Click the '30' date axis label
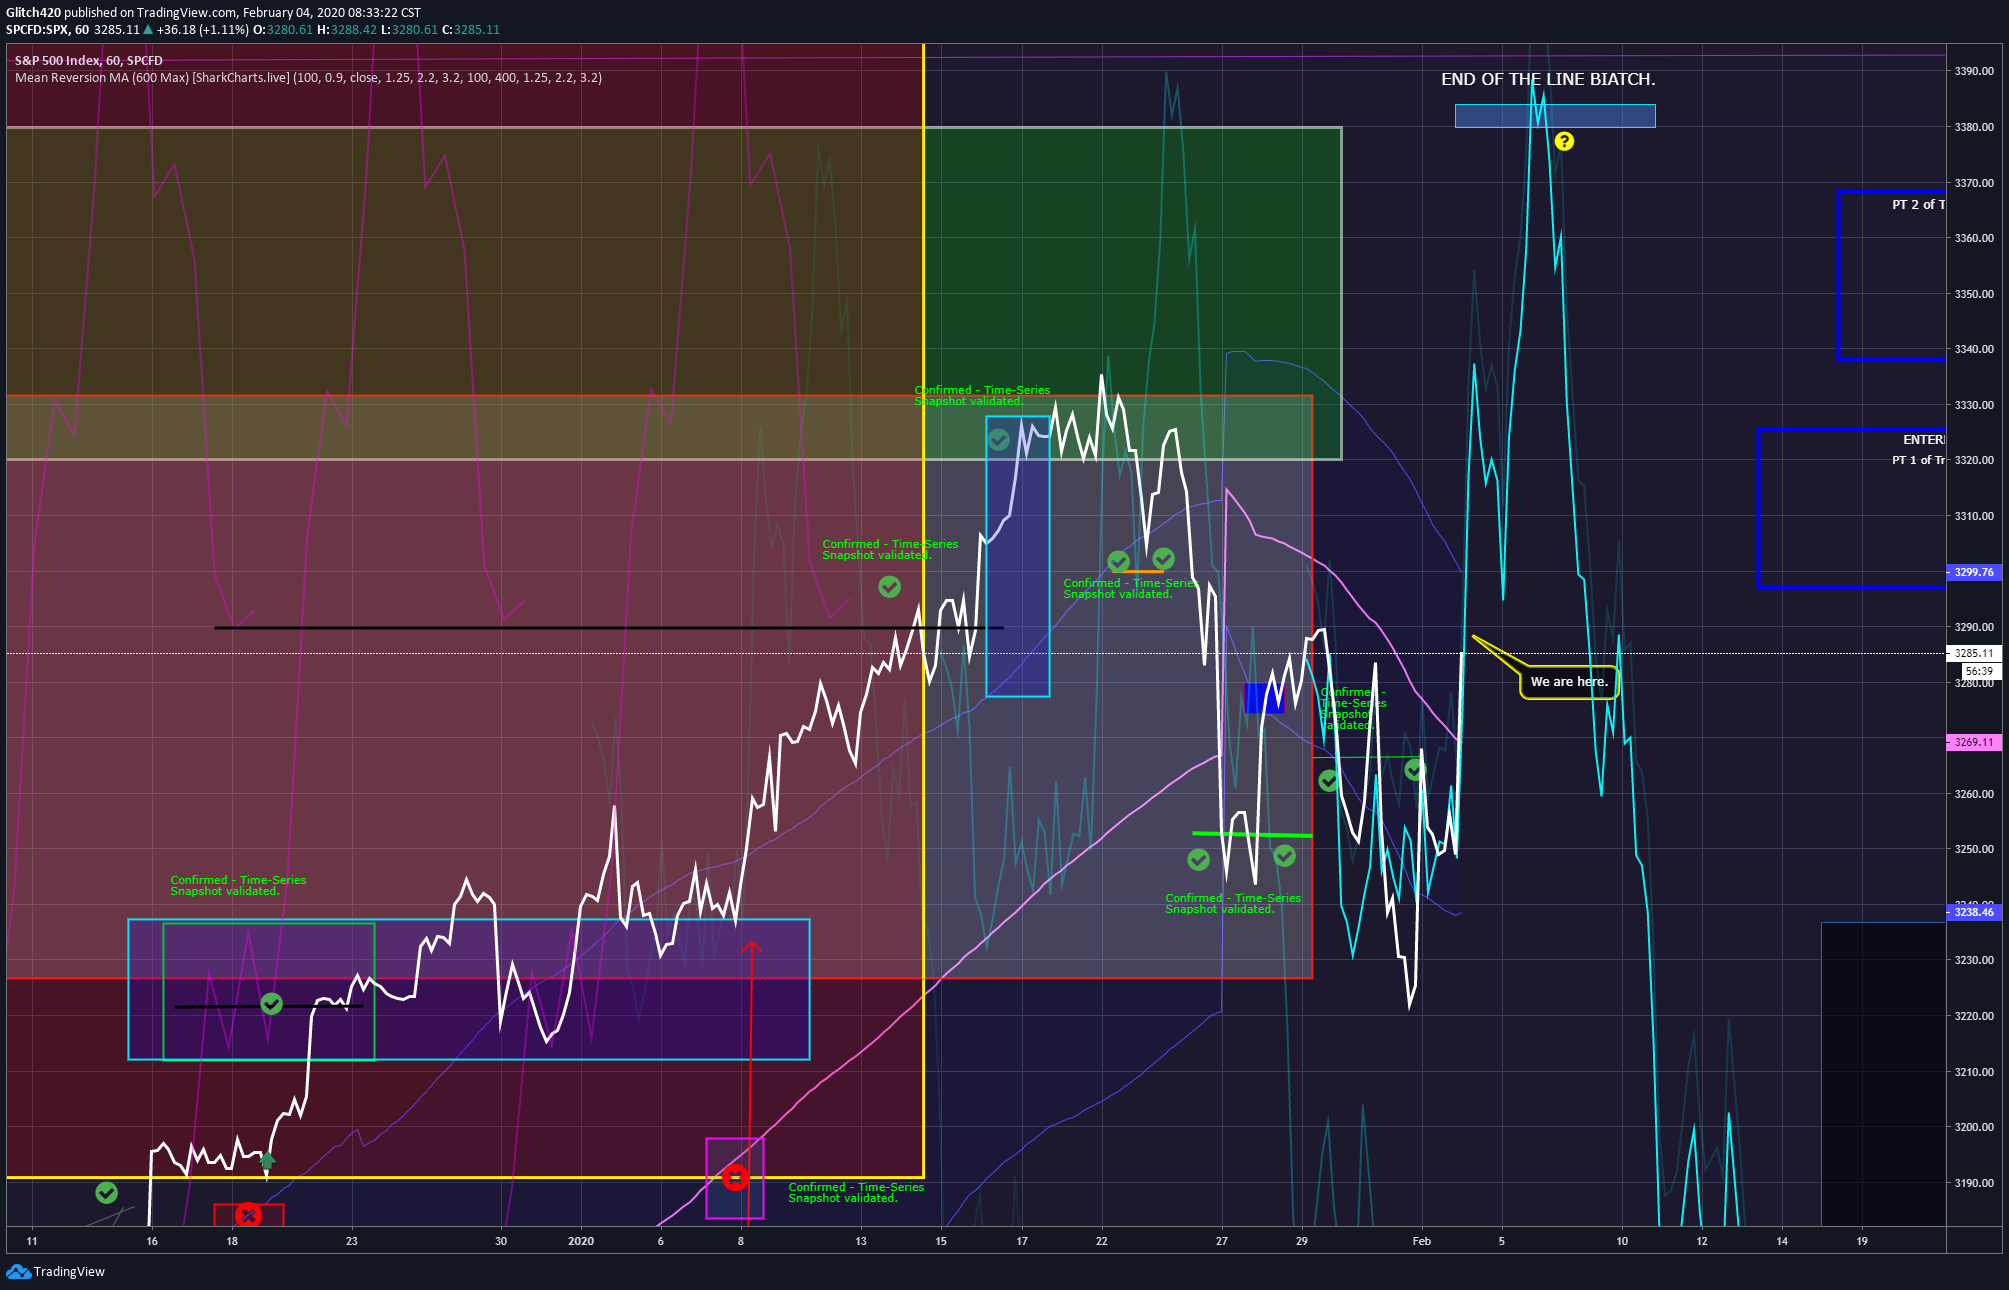2009x1290 pixels. [x=501, y=1241]
